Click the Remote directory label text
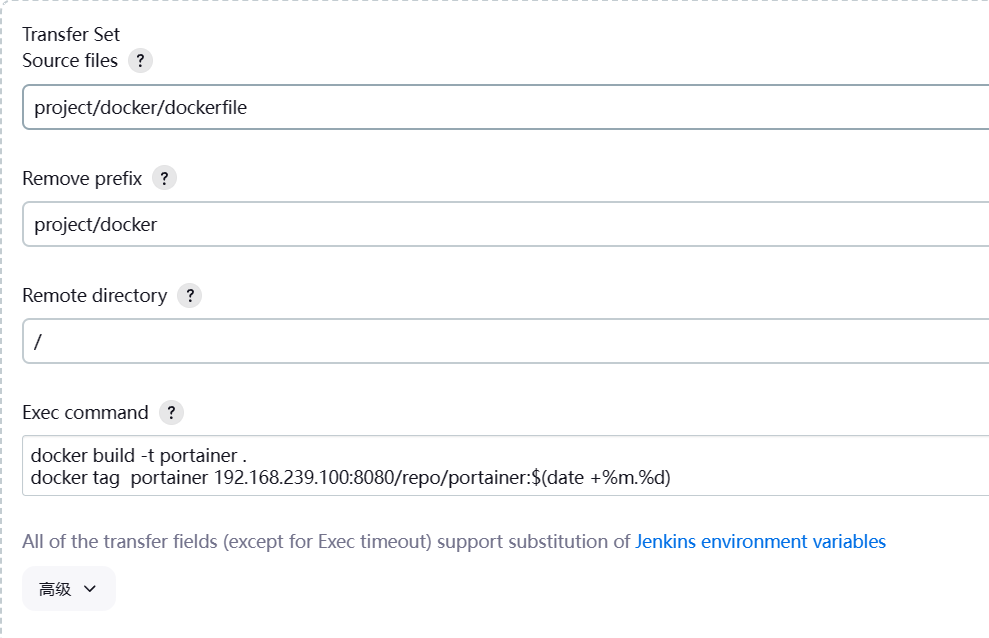 [x=94, y=296]
